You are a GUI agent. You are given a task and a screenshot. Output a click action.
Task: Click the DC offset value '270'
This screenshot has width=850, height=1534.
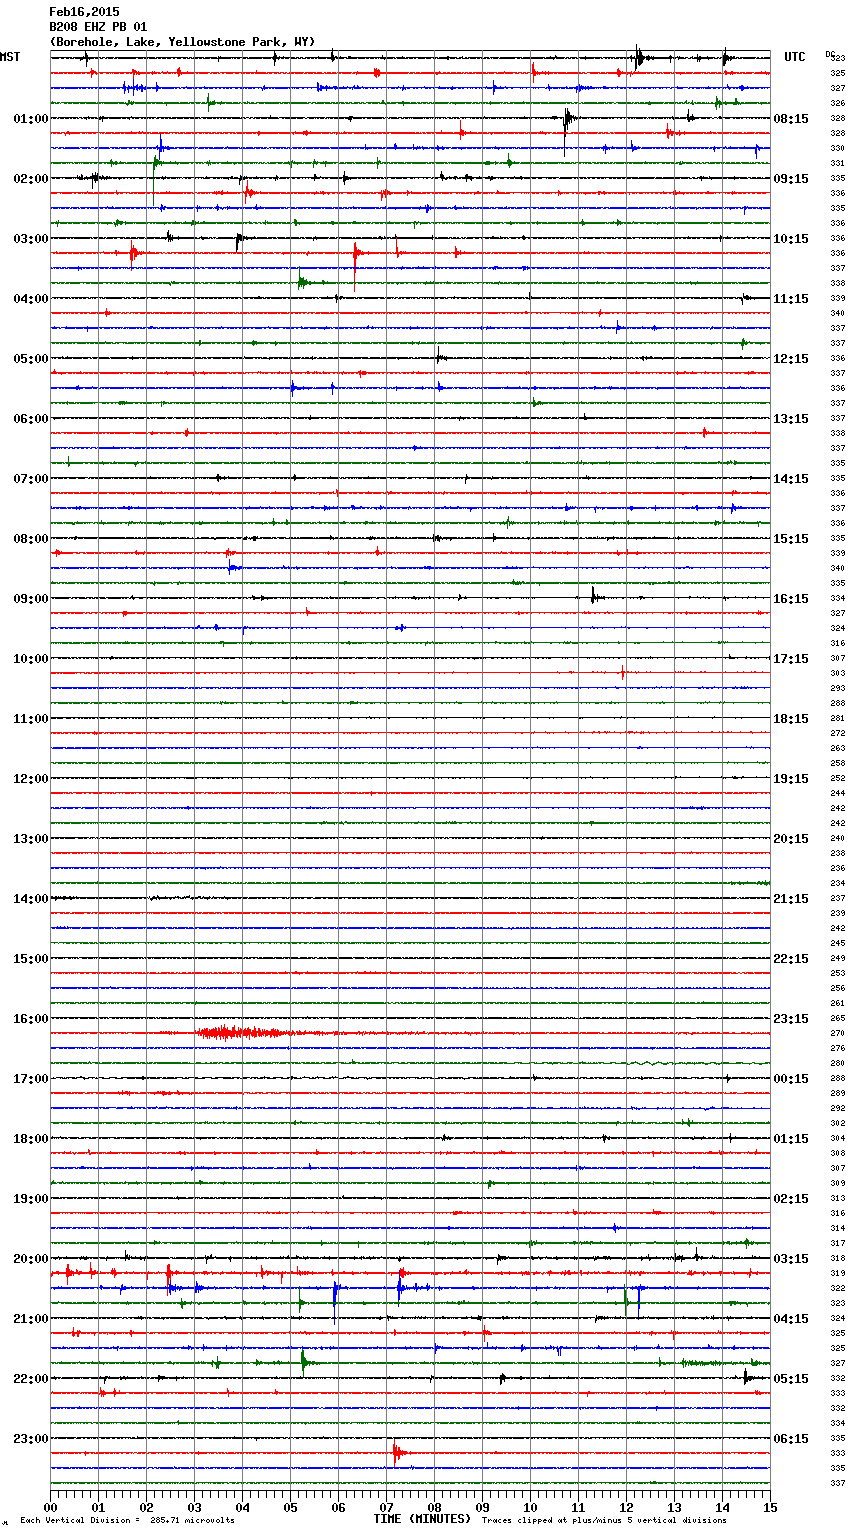(838, 1034)
